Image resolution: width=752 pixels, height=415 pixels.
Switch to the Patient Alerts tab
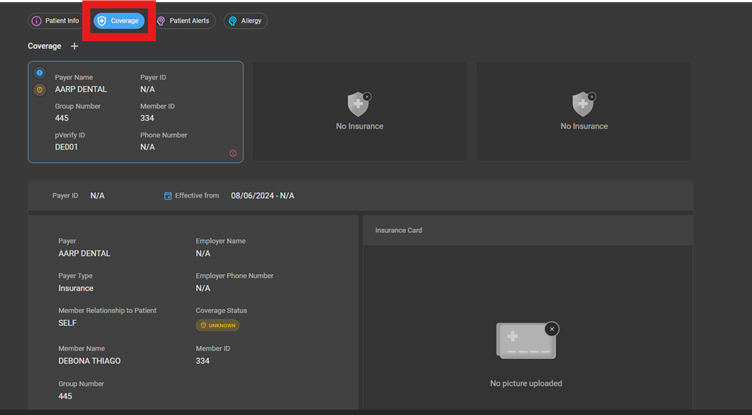pos(185,20)
